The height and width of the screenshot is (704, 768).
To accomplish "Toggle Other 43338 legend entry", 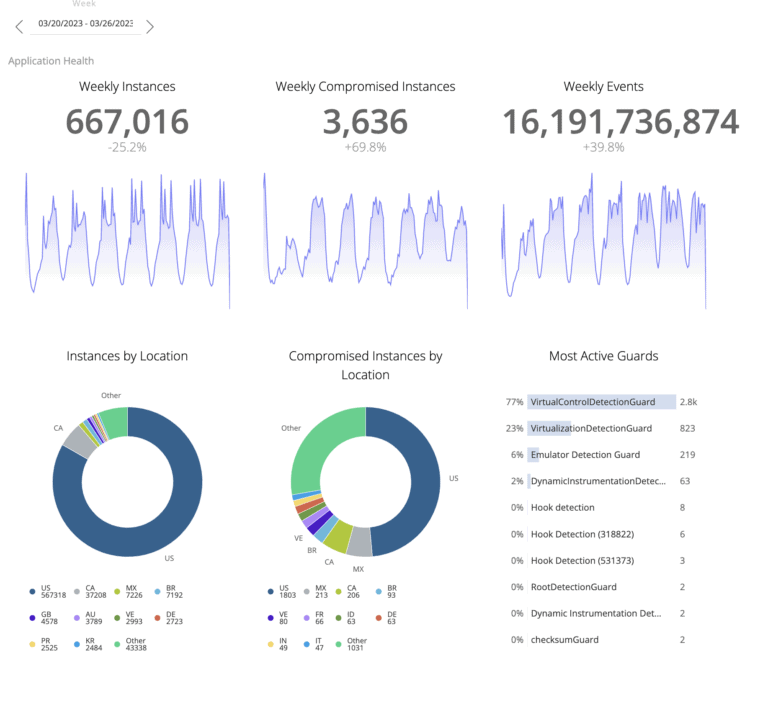I will [130, 645].
